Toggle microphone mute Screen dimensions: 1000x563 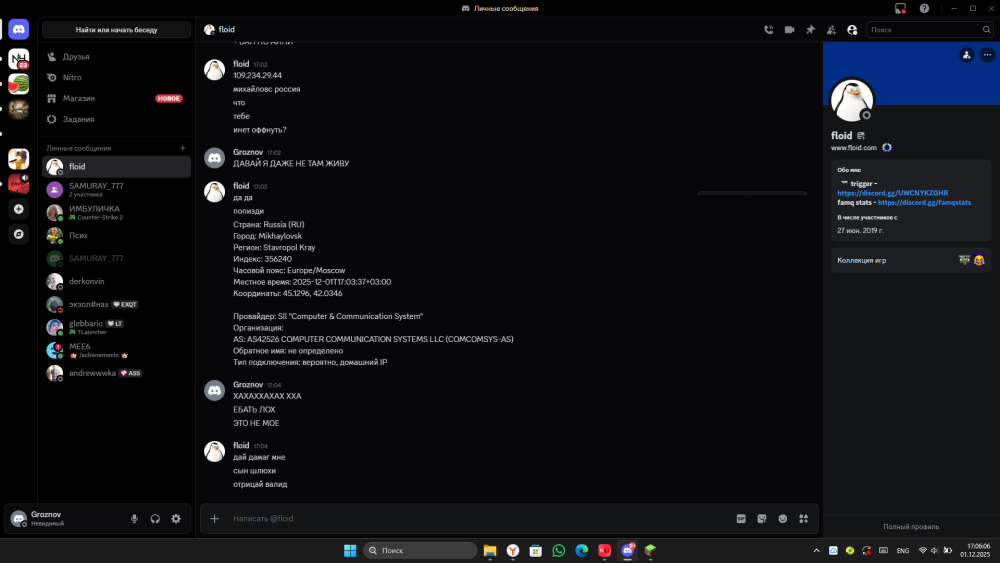(135, 519)
